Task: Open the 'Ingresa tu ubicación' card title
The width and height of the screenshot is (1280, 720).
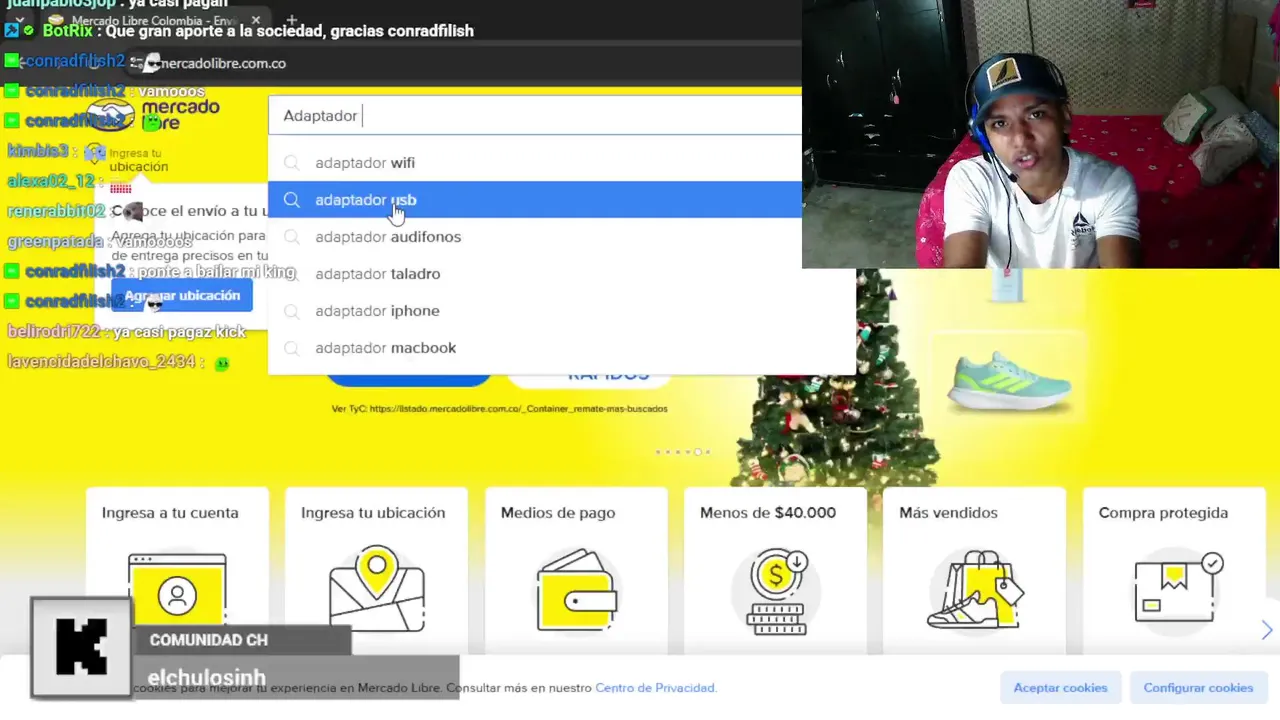Action: [x=373, y=513]
